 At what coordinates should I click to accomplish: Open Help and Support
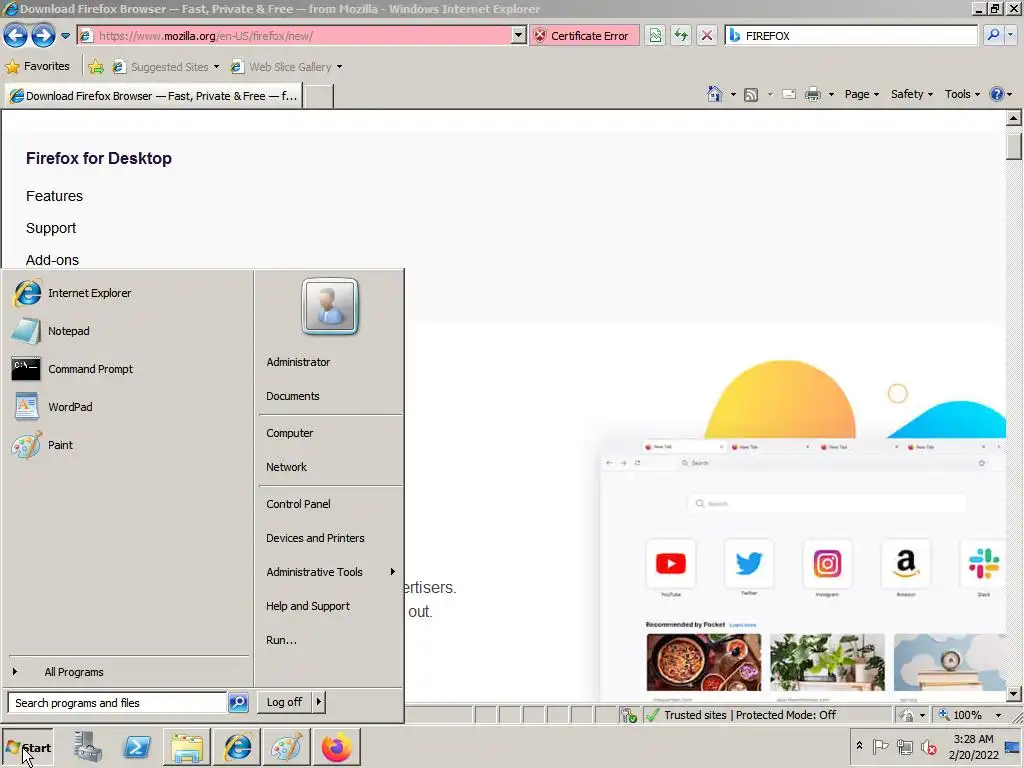click(x=330, y=606)
